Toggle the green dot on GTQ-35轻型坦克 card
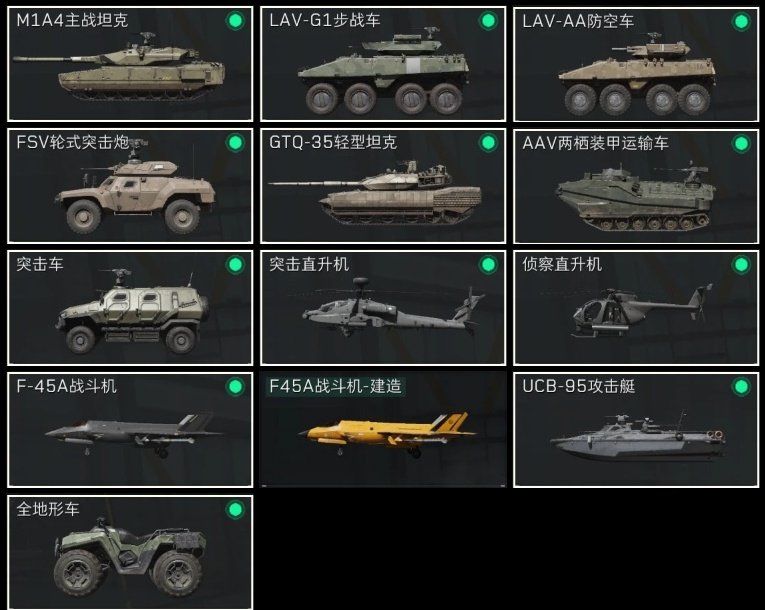The image size is (765, 610). 488,143
